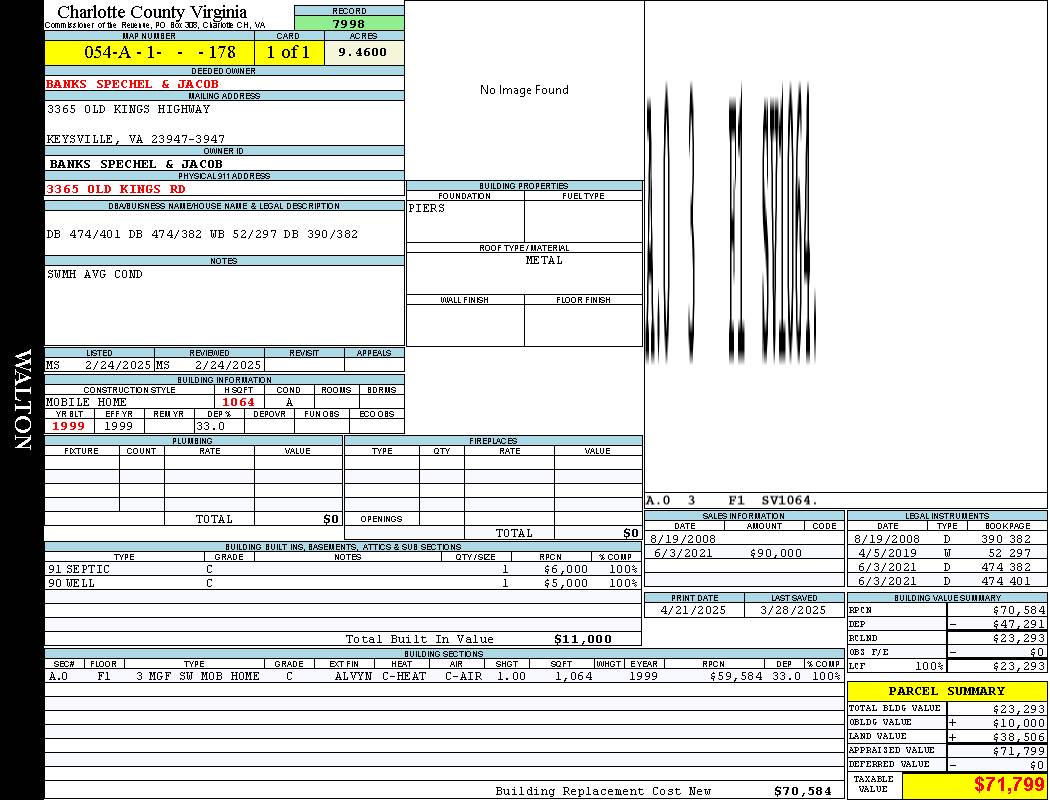Select mailing address 3365 Old Kings Highway
Viewport: 1050px width, 800px height.
tap(129, 109)
